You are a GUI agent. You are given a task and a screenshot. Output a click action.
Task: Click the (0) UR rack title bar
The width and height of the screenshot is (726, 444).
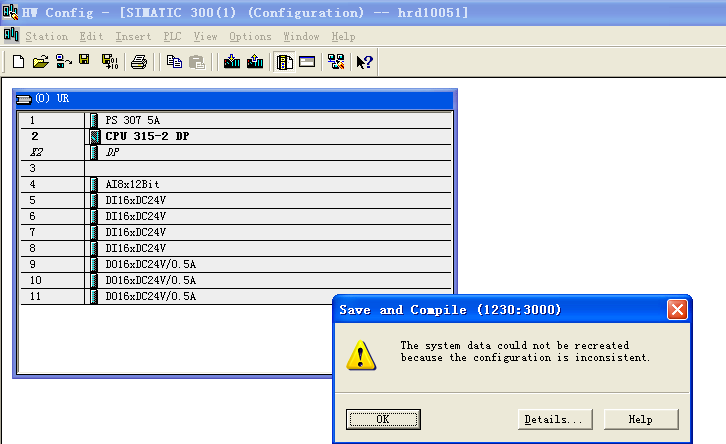(235, 99)
